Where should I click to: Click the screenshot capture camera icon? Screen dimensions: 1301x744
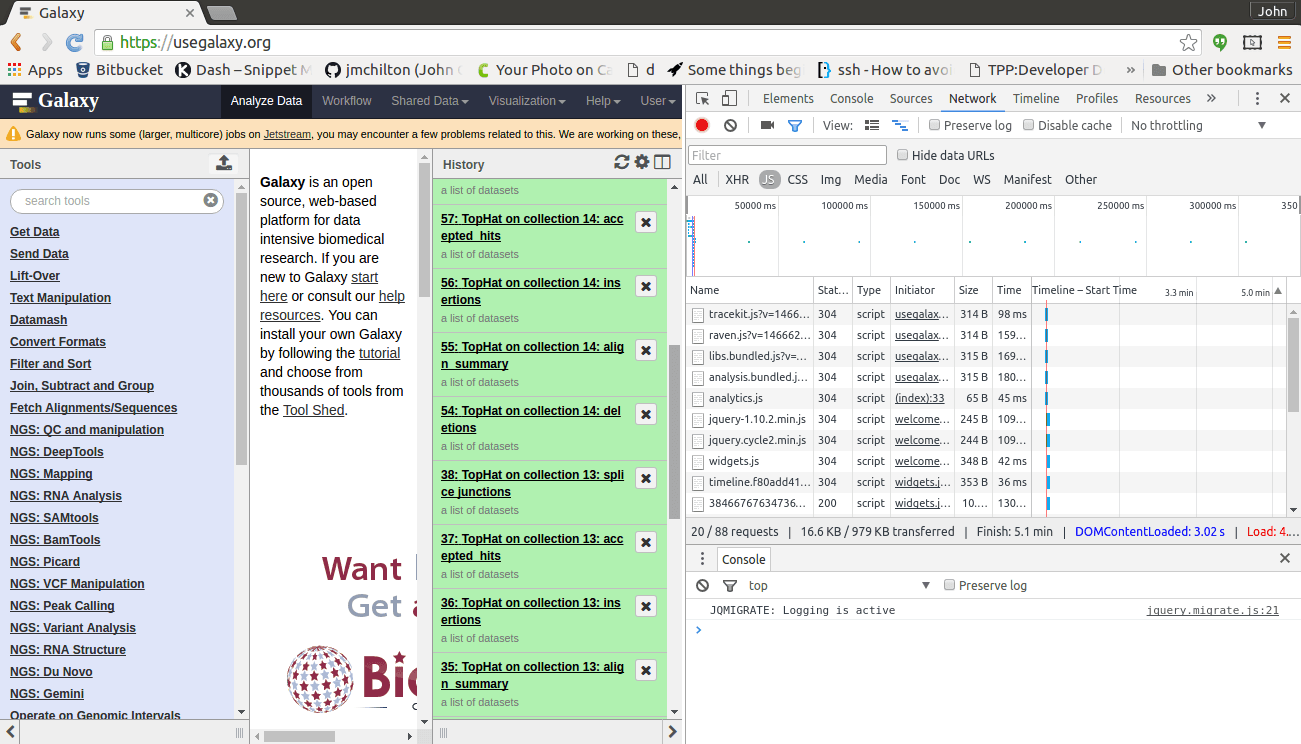pyautogui.click(x=766, y=125)
